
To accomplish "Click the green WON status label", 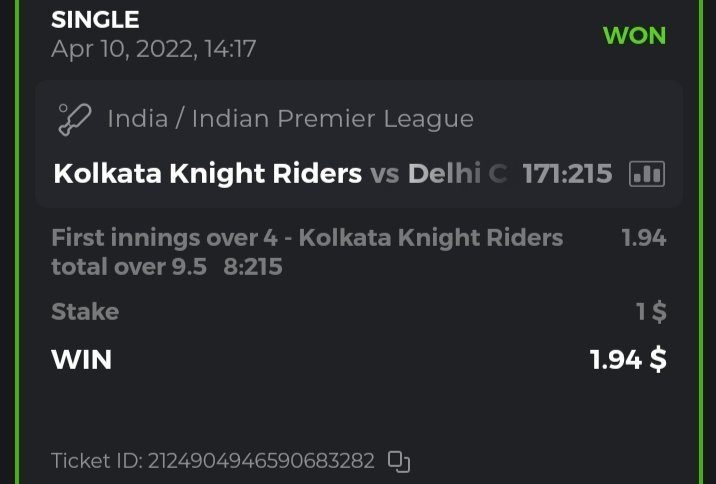I will pyautogui.click(x=634, y=35).
